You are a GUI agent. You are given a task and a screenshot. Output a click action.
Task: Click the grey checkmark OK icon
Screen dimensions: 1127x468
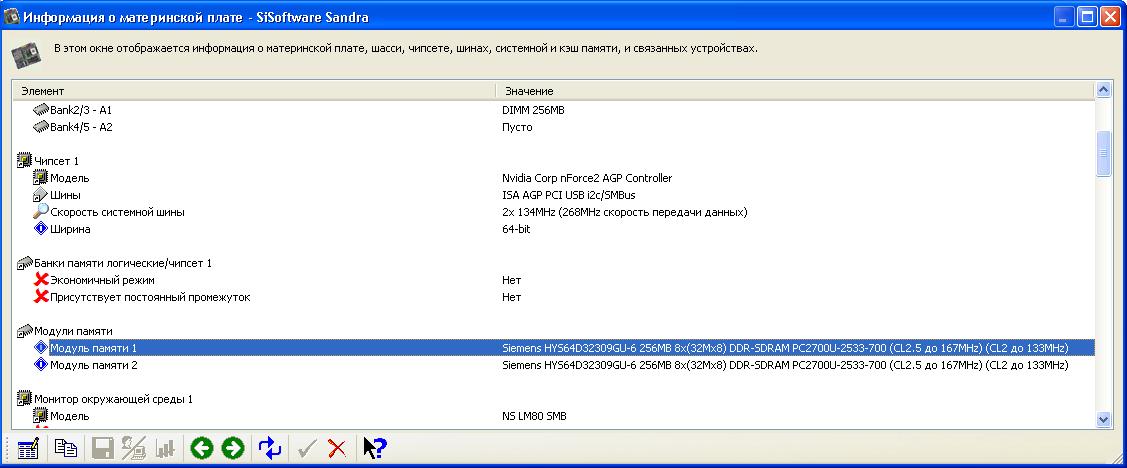click(307, 449)
